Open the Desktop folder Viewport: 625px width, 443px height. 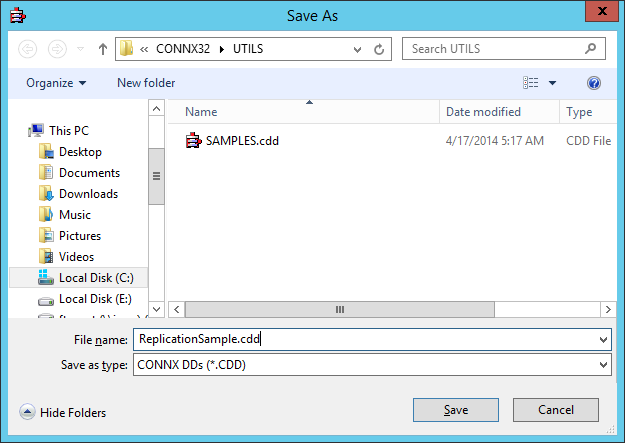pyautogui.click(x=80, y=152)
